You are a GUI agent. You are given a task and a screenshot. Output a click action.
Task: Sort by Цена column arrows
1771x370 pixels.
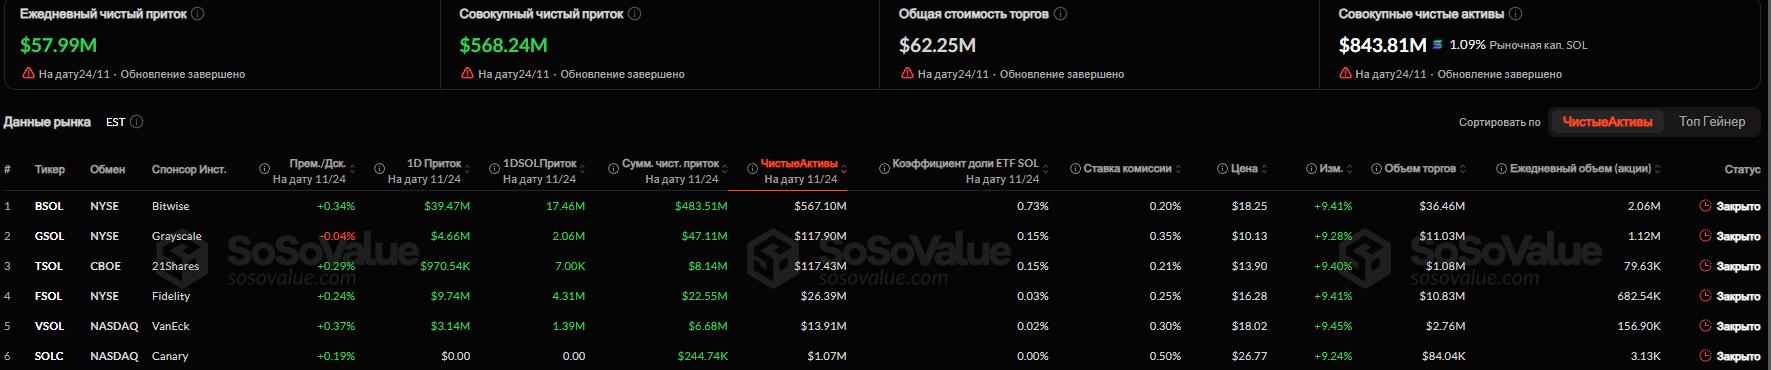coord(1264,169)
